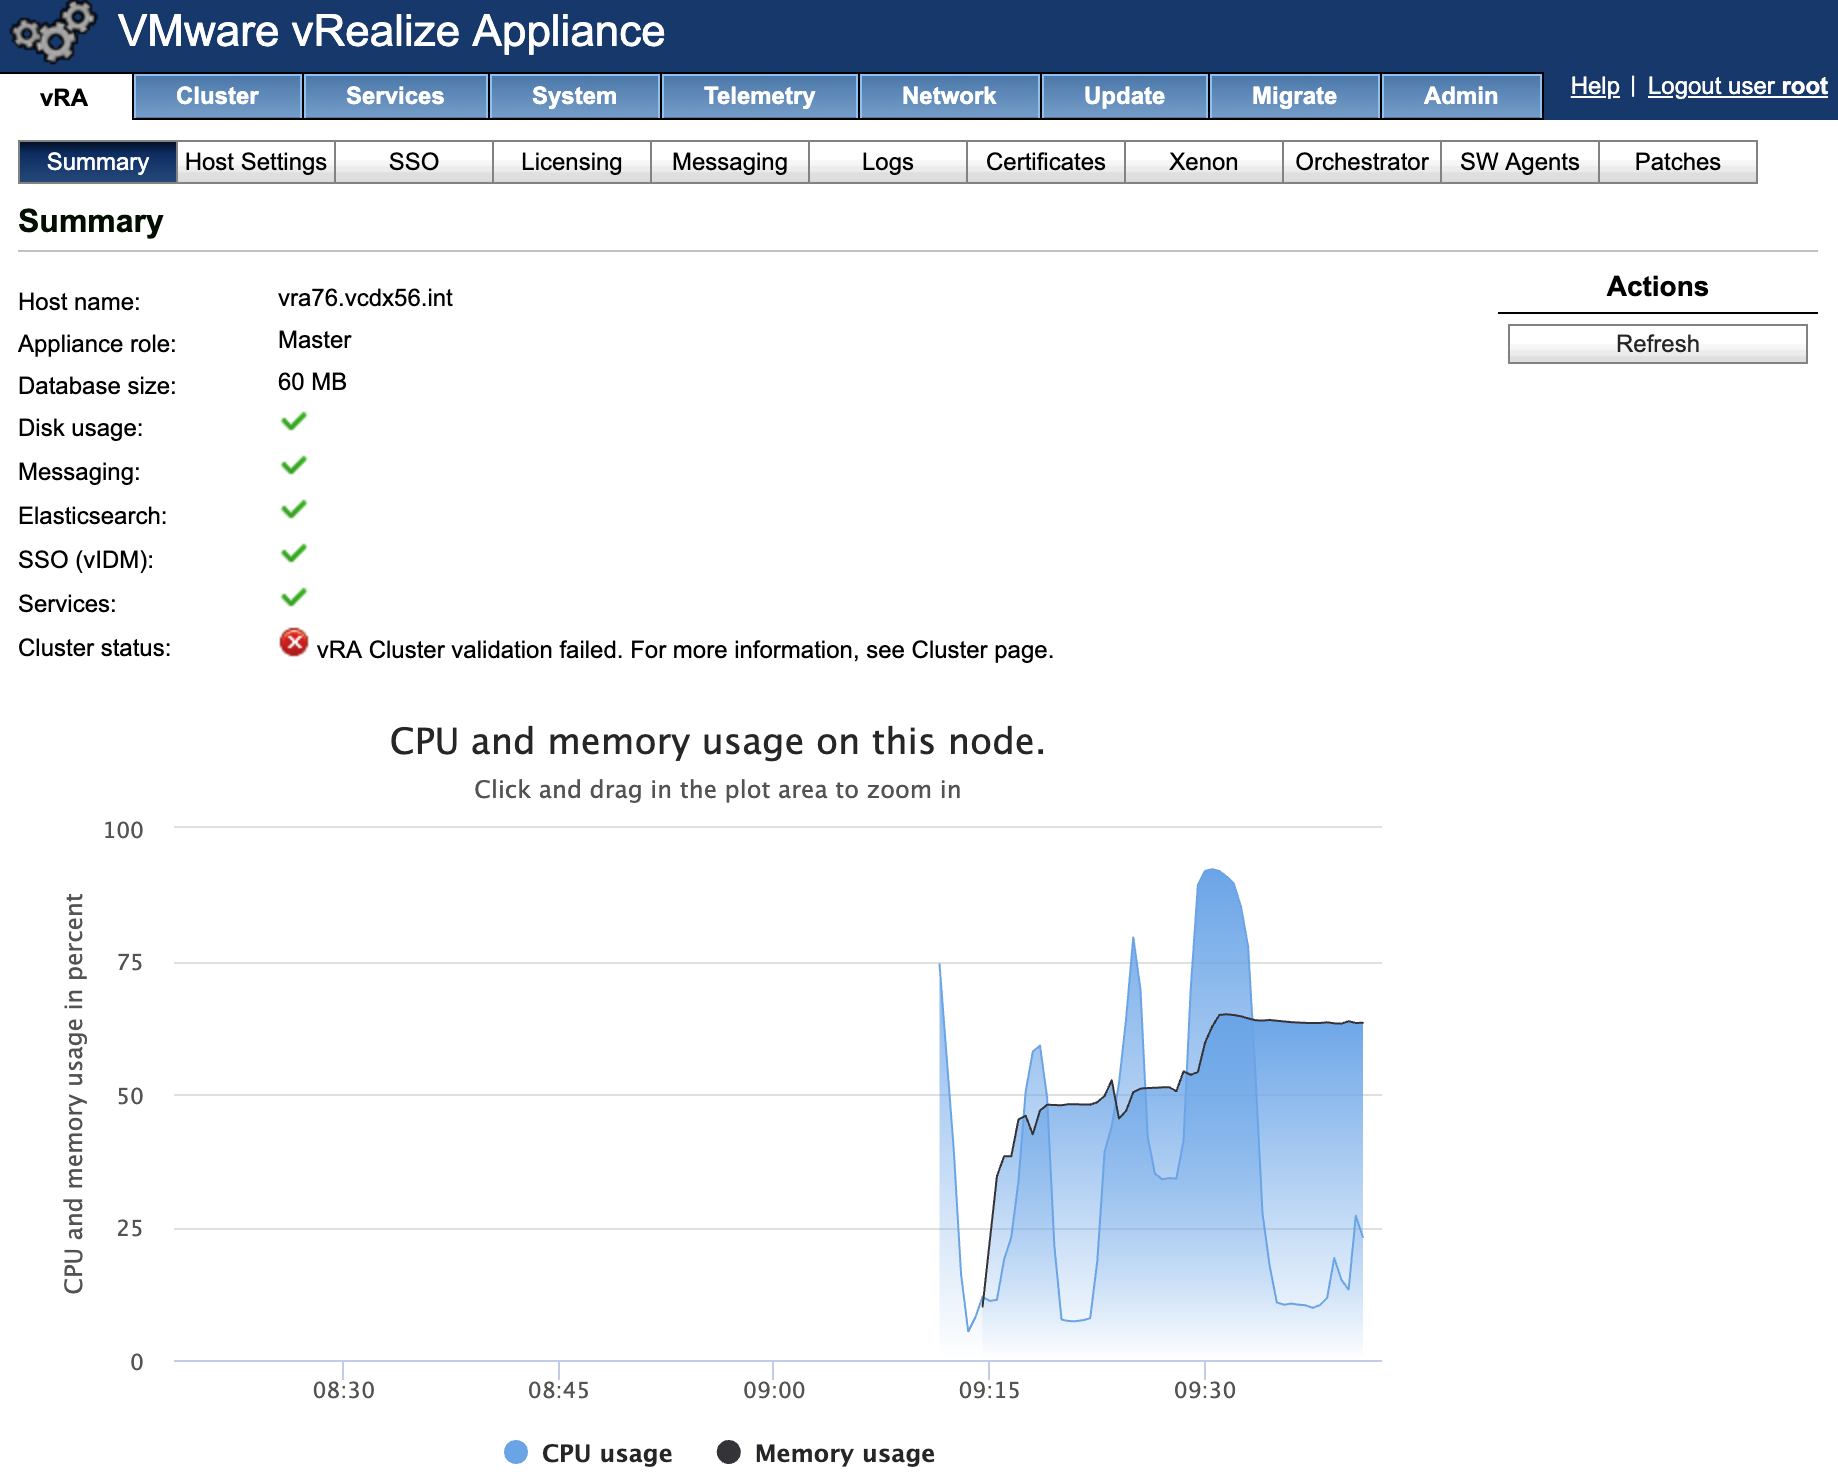The width and height of the screenshot is (1838, 1484).
Task: Click the 09:15 time axis label
Action: coord(989,1390)
